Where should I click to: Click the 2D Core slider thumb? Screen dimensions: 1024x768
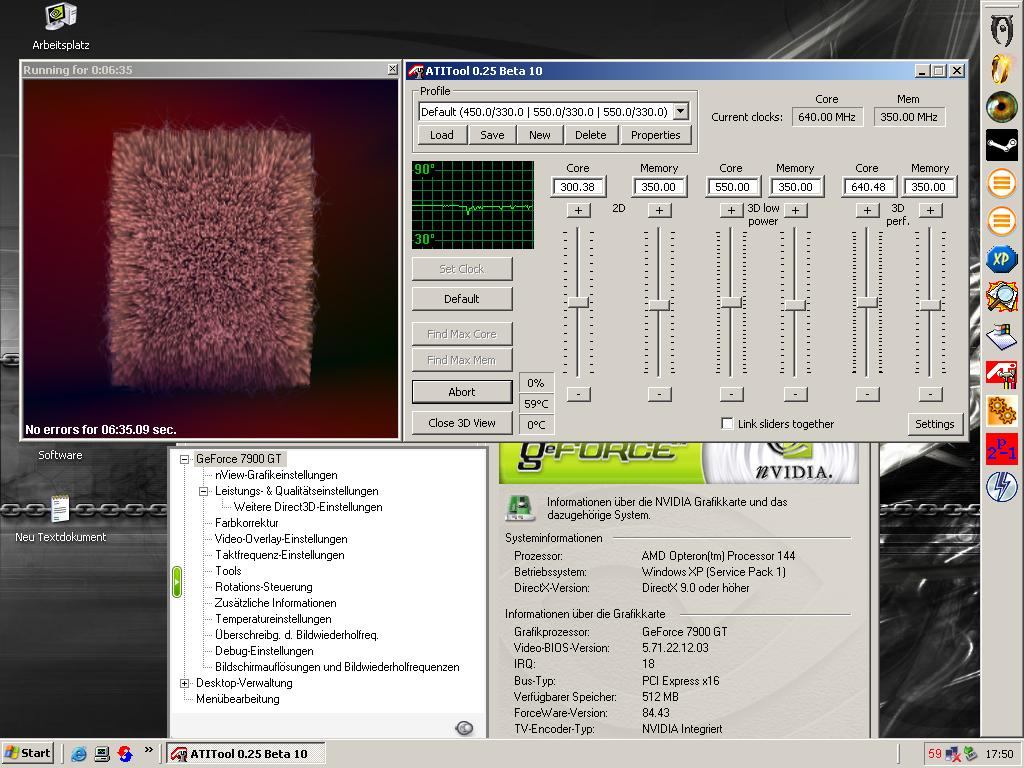[578, 302]
